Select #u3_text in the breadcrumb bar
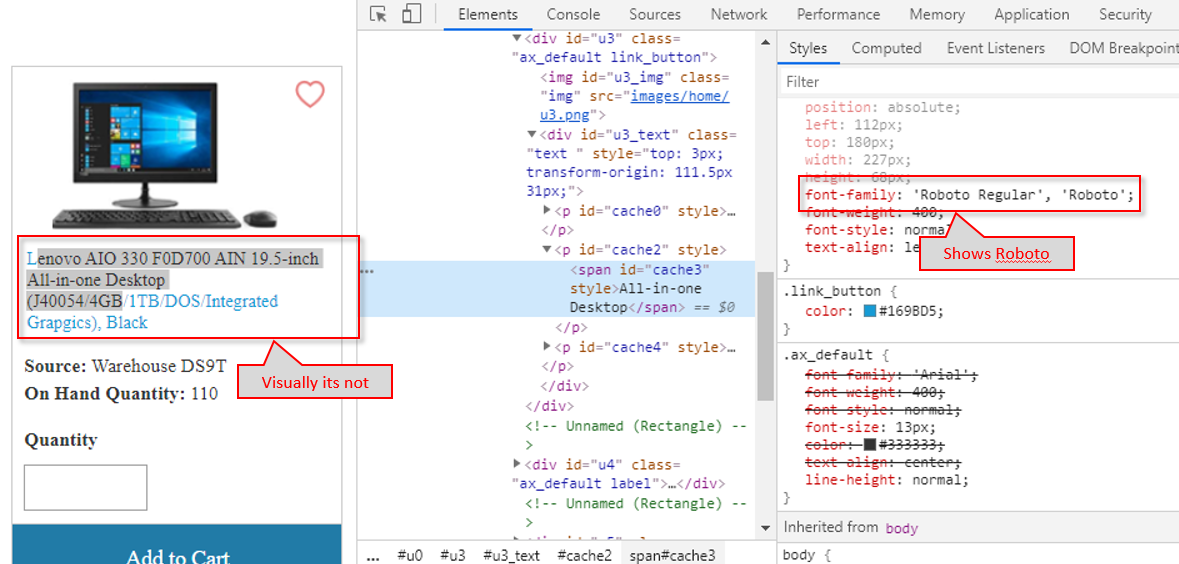 click(x=511, y=555)
